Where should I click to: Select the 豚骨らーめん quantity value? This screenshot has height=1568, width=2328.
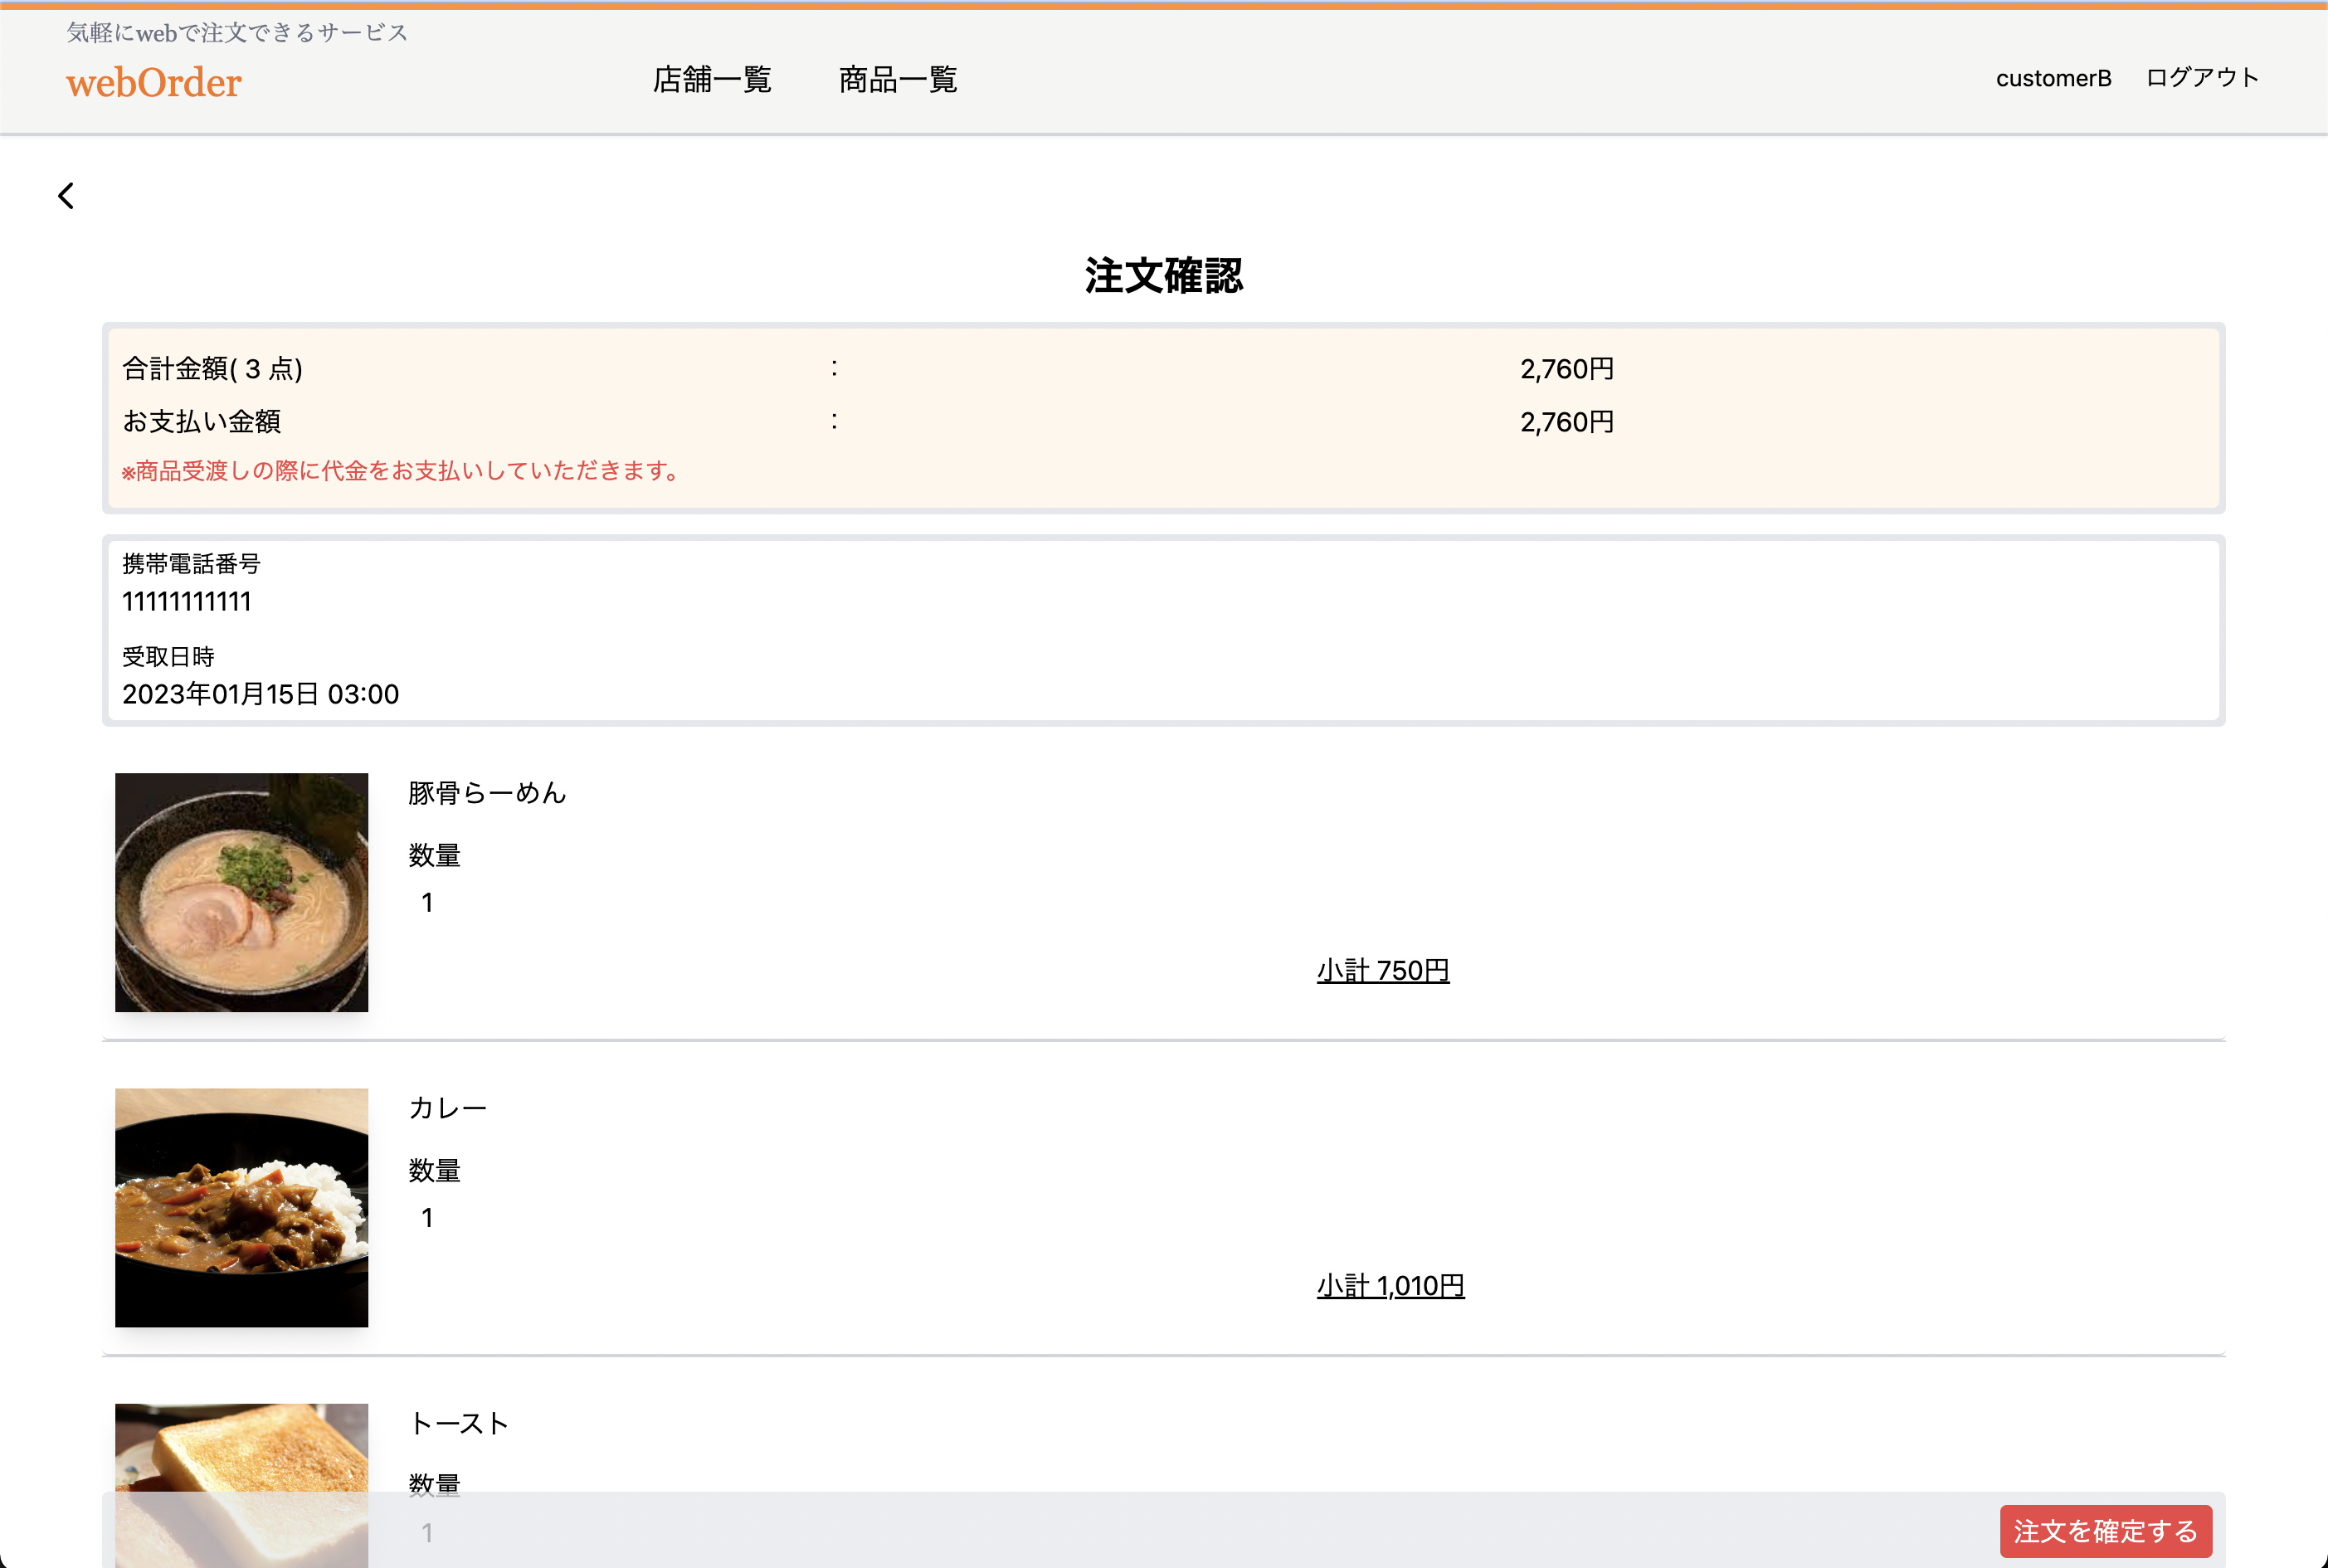(428, 901)
